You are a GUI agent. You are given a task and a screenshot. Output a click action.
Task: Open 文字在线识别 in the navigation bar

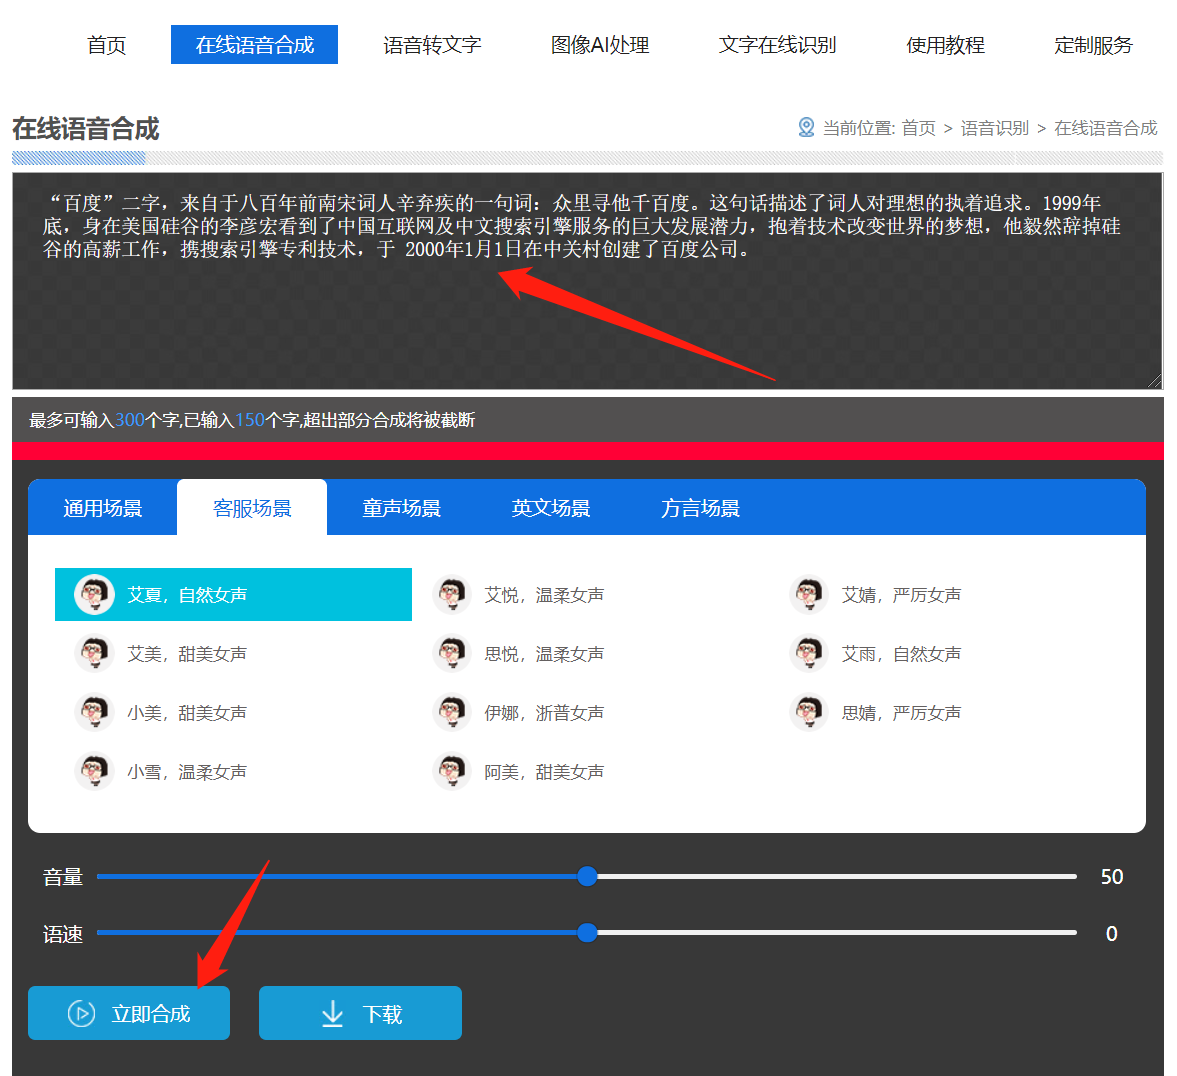tap(778, 45)
